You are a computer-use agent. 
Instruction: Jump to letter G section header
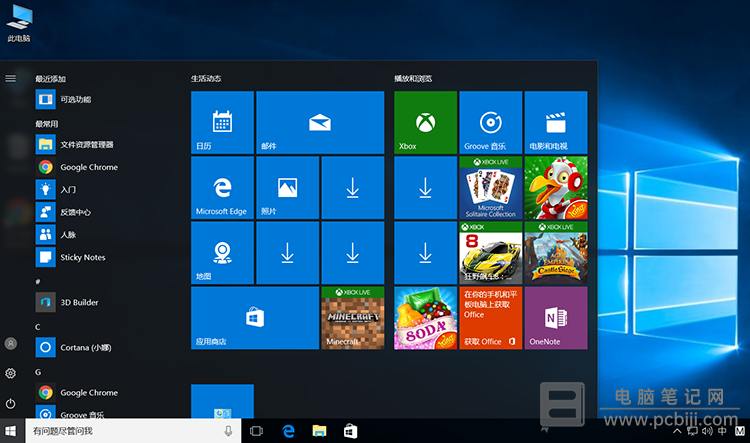[38, 372]
